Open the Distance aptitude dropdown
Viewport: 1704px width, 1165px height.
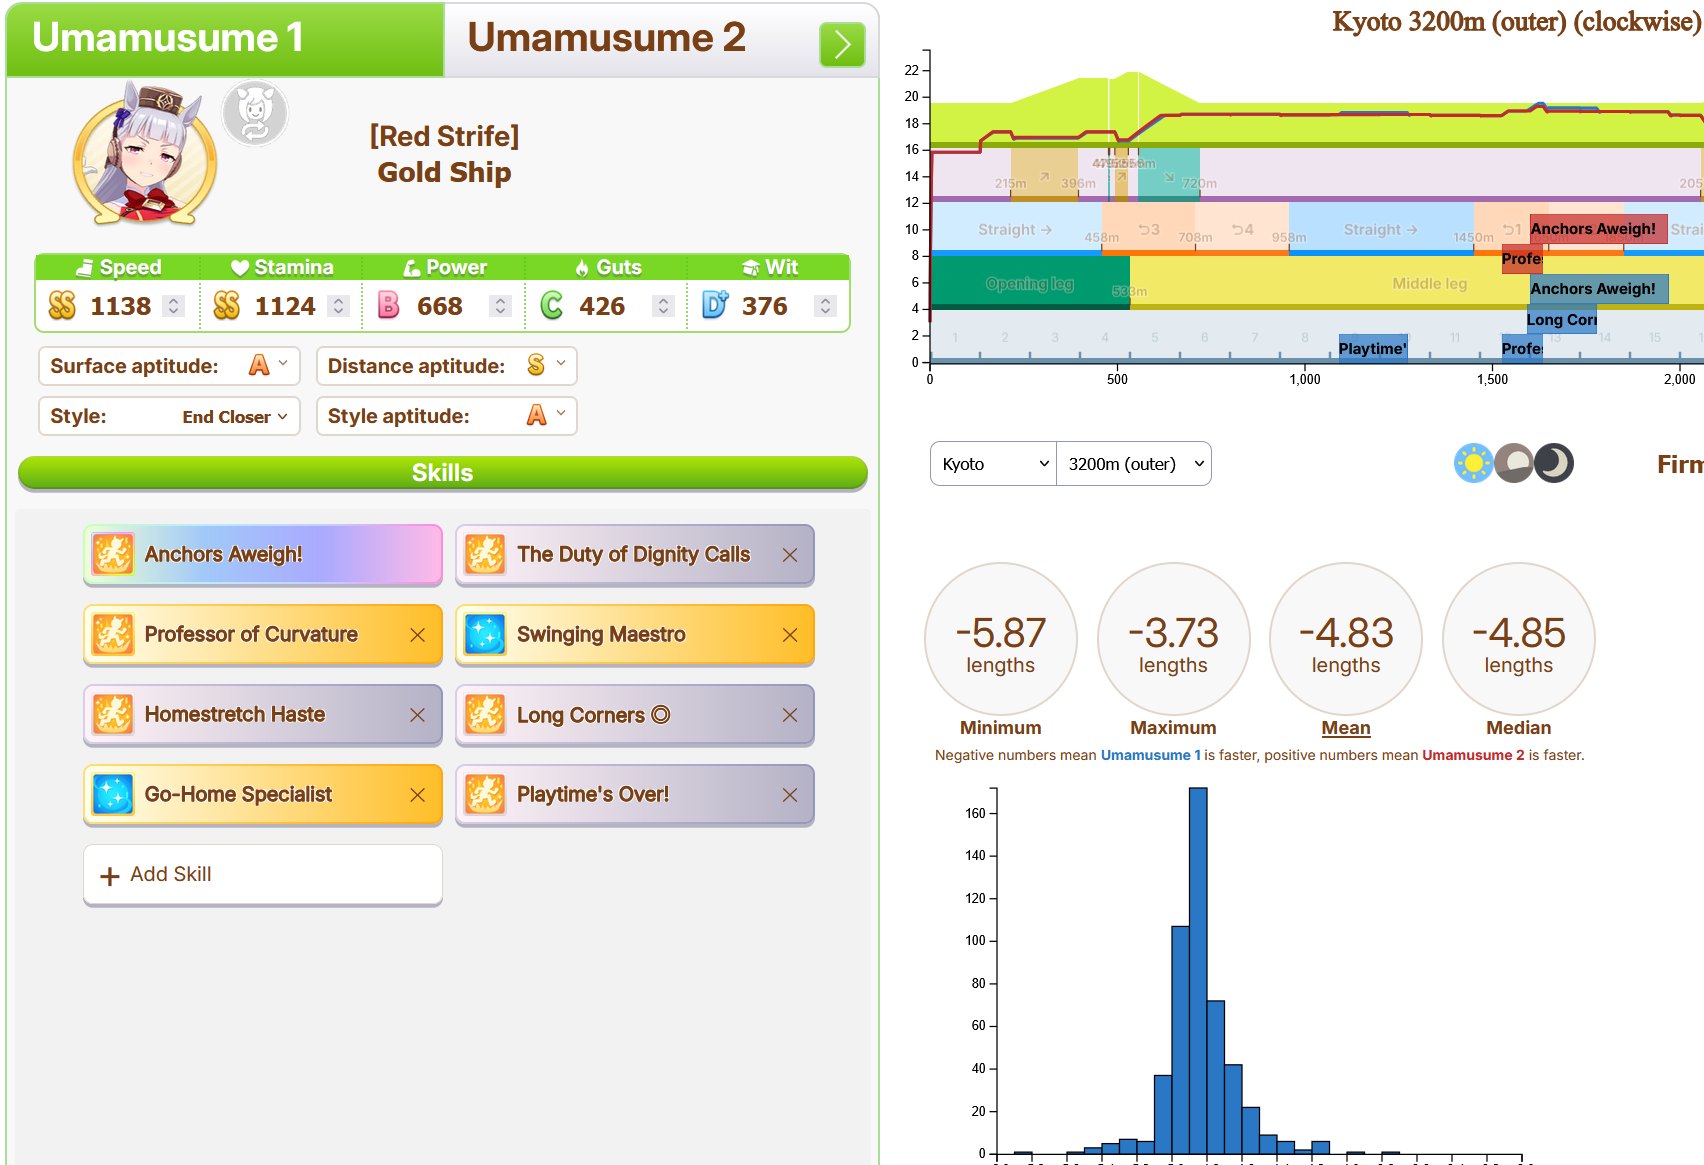click(x=446, y=366)
